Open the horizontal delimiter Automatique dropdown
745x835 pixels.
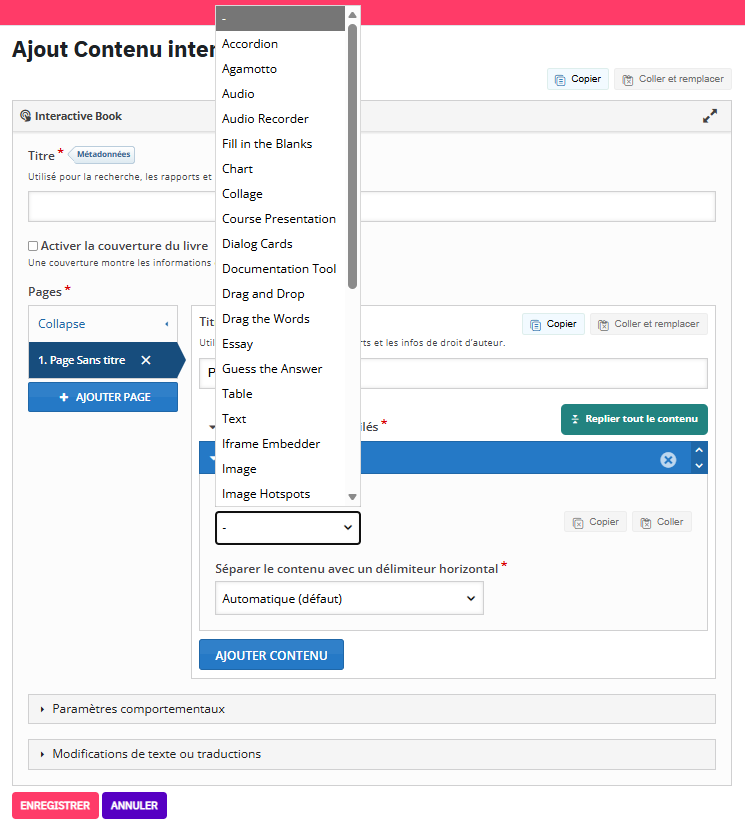point(349,599)
